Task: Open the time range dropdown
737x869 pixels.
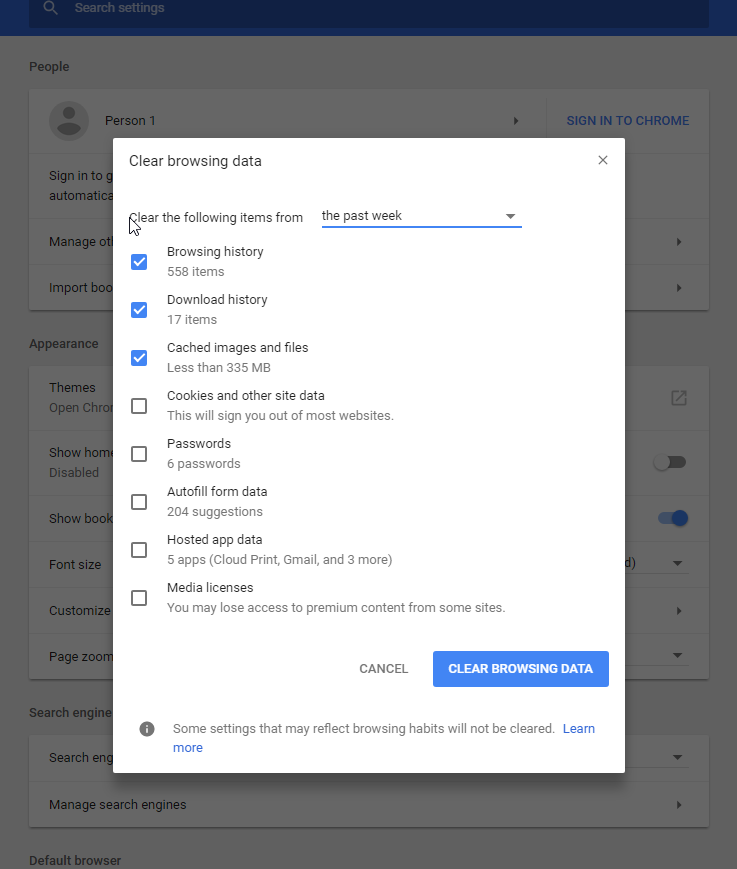Action: point(422,216)
